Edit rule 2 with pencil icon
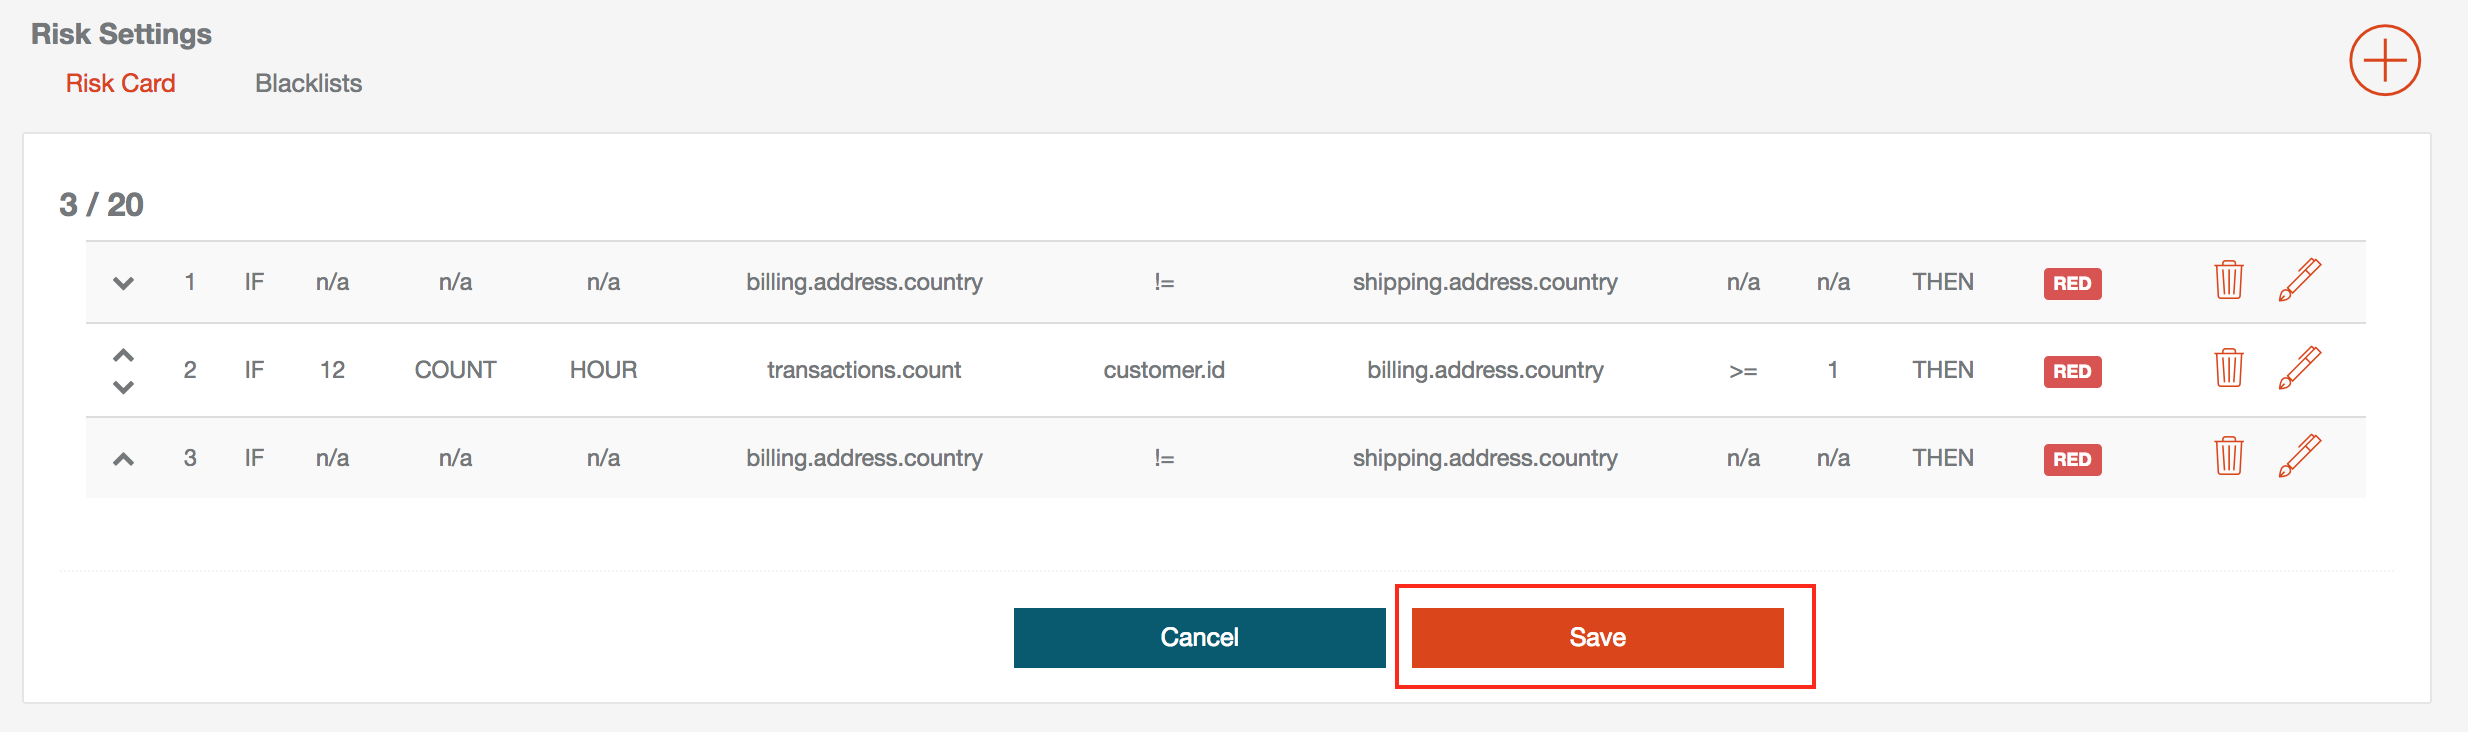Screen dimensions: 2468x732 click(x=2299, y=368)
